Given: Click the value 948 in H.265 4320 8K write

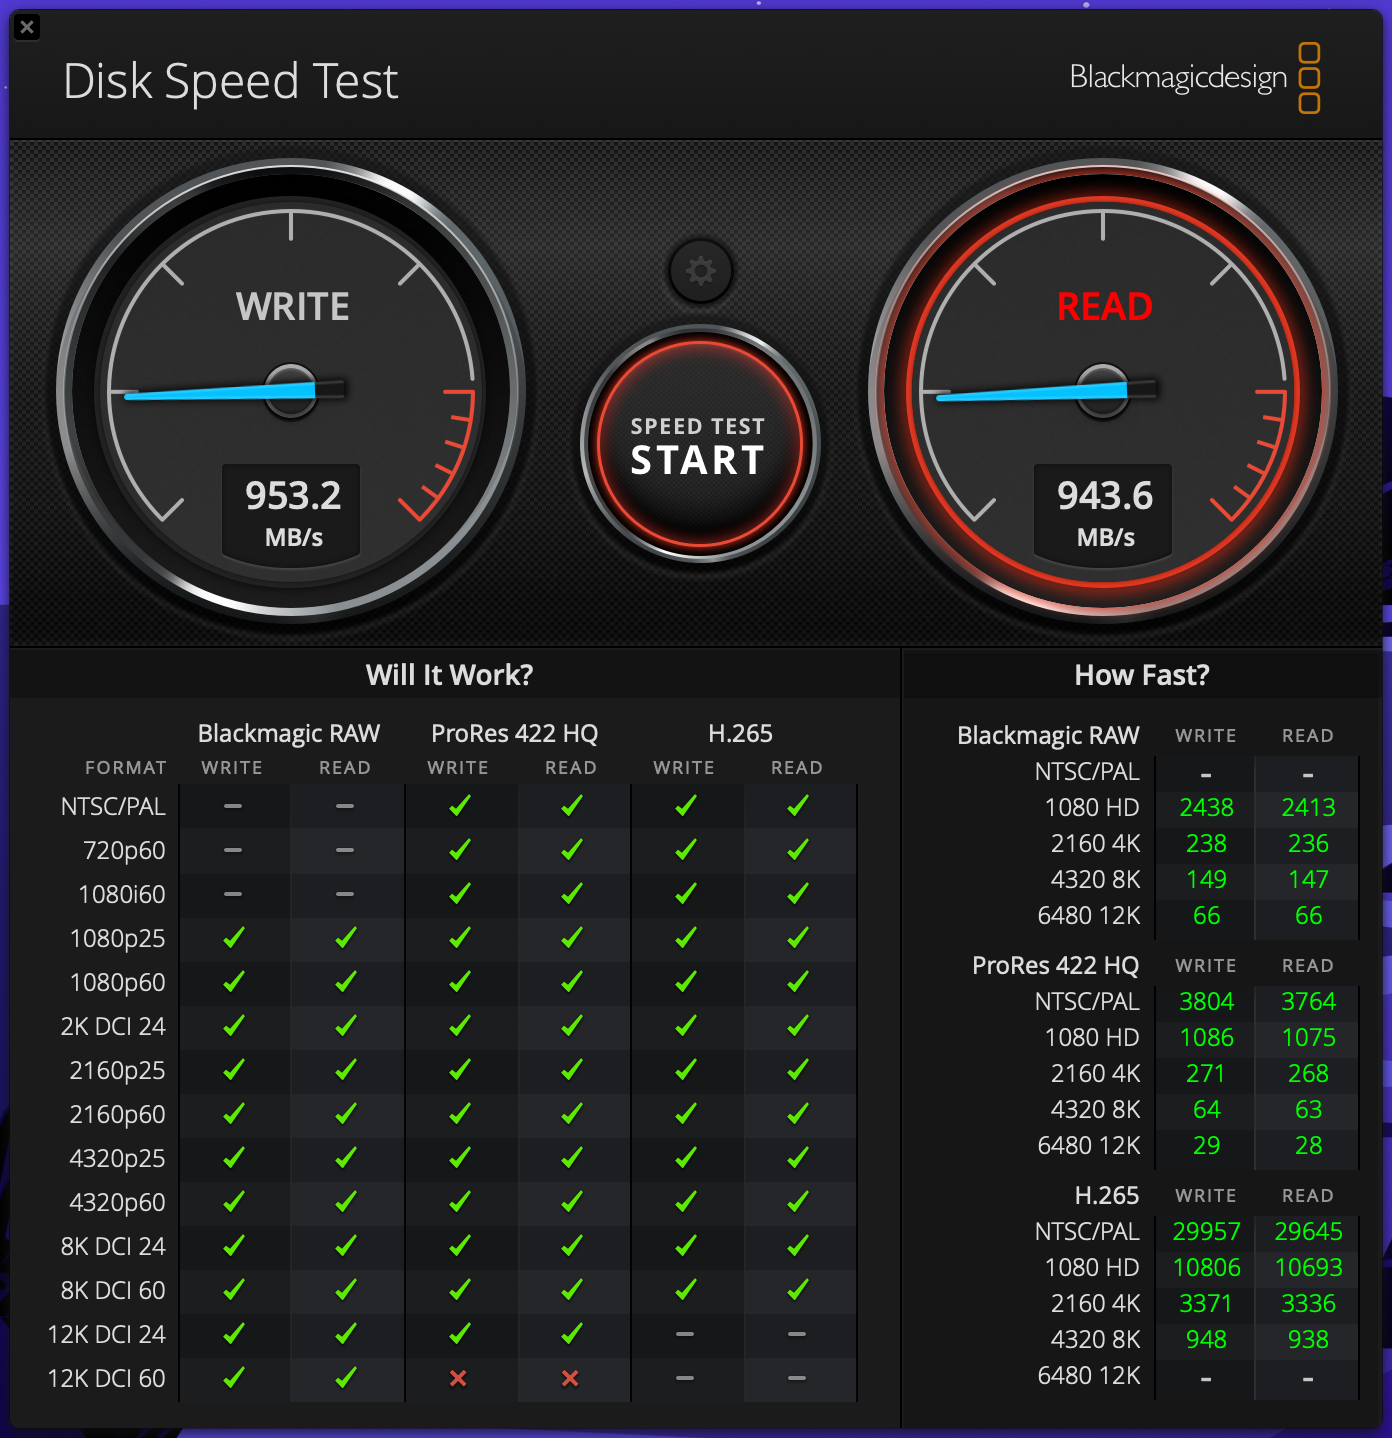Looking at the screenshot, I should pyautogui.click(x=1206, y=1339).
